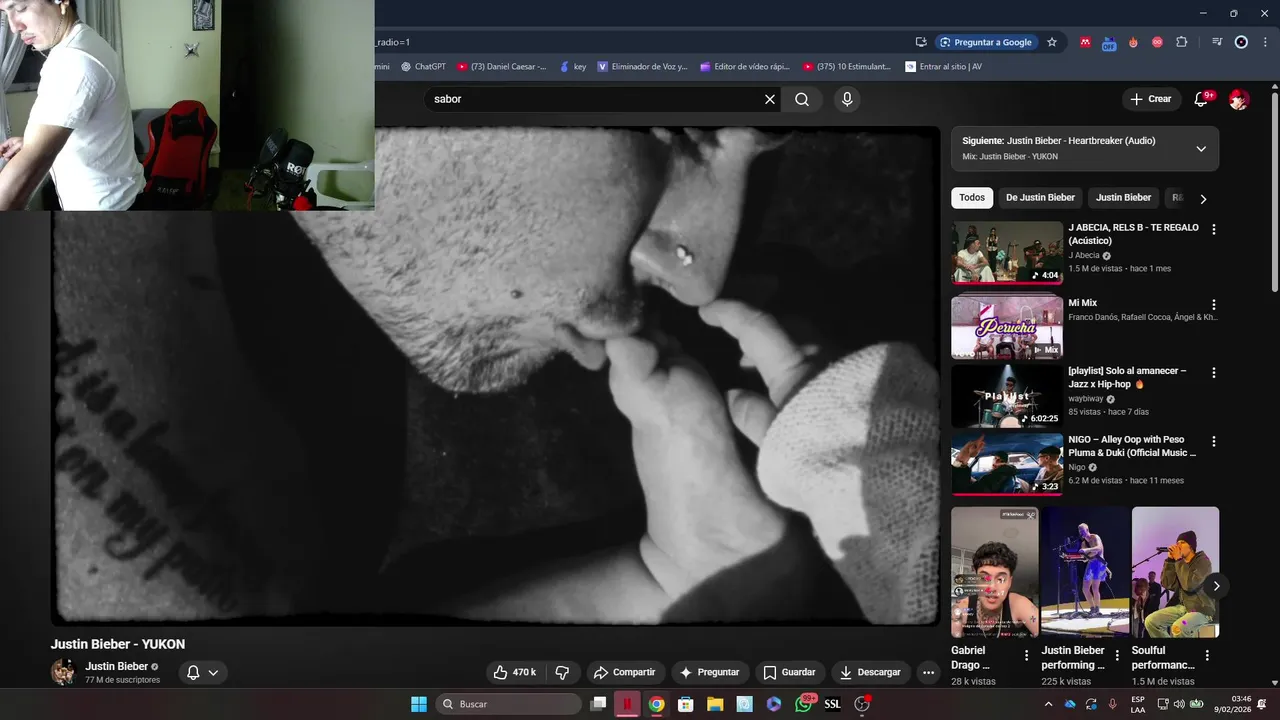
Task: Click the red M extension icon
Action: click(x=1085, y=42)
